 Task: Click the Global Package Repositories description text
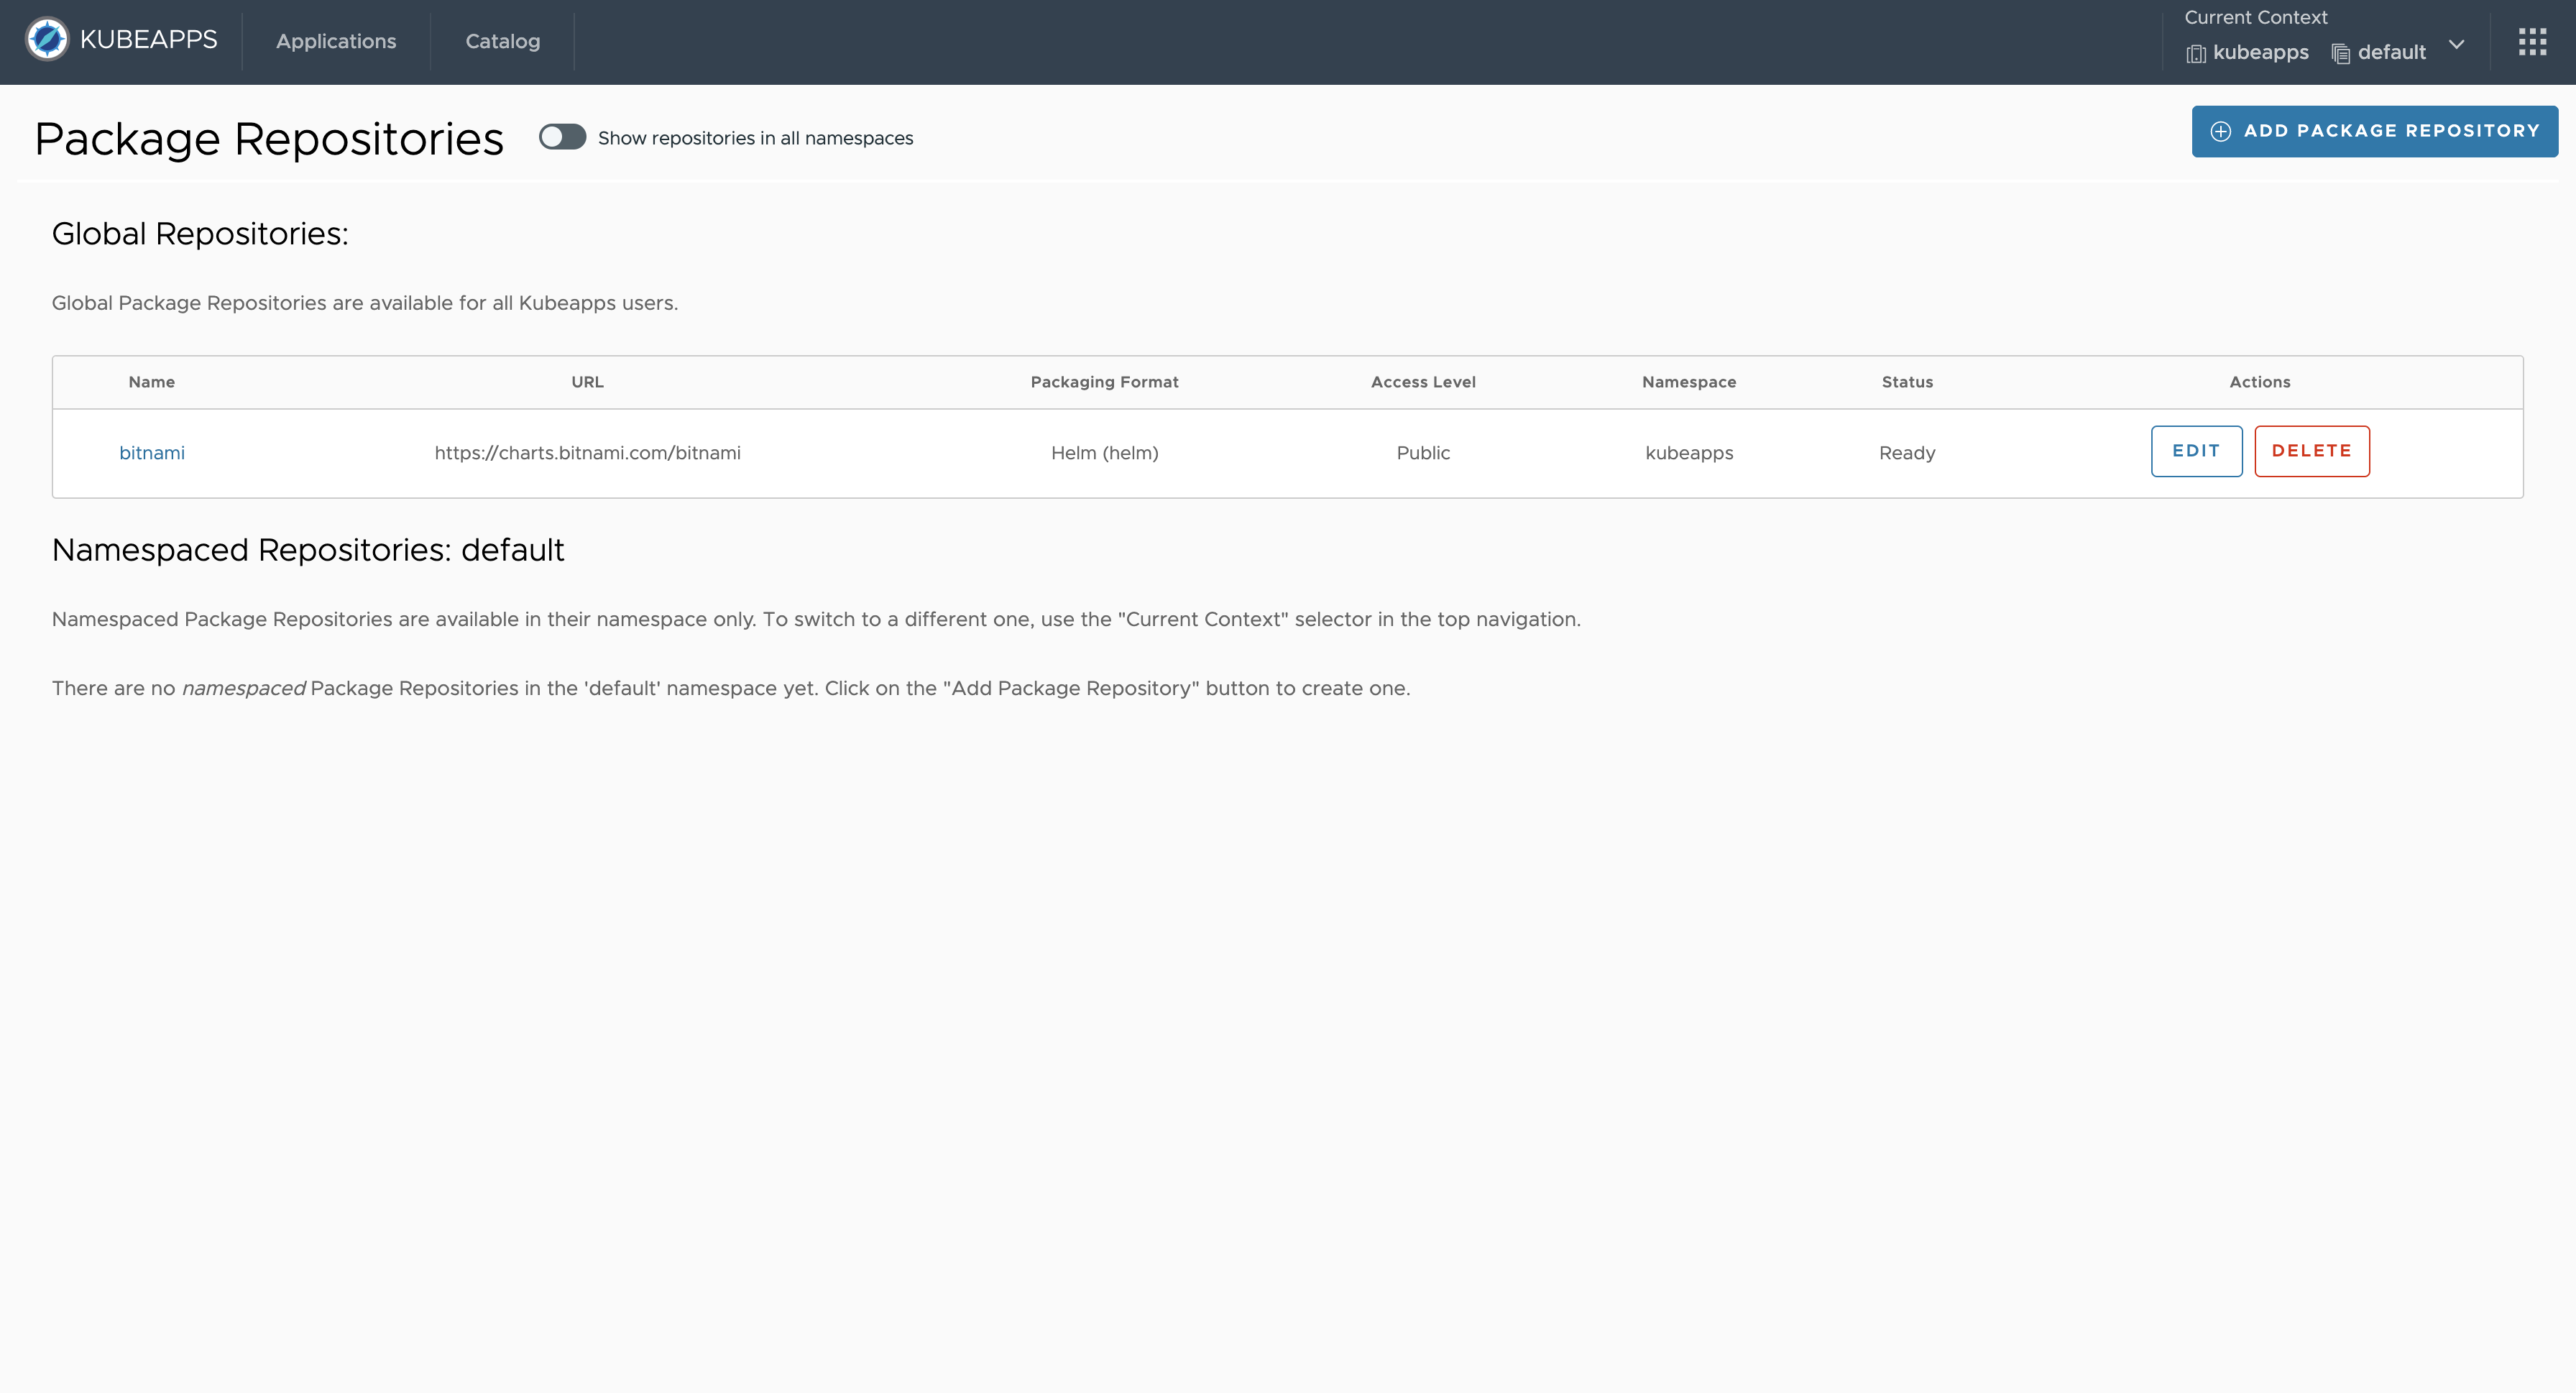point(365,303)
